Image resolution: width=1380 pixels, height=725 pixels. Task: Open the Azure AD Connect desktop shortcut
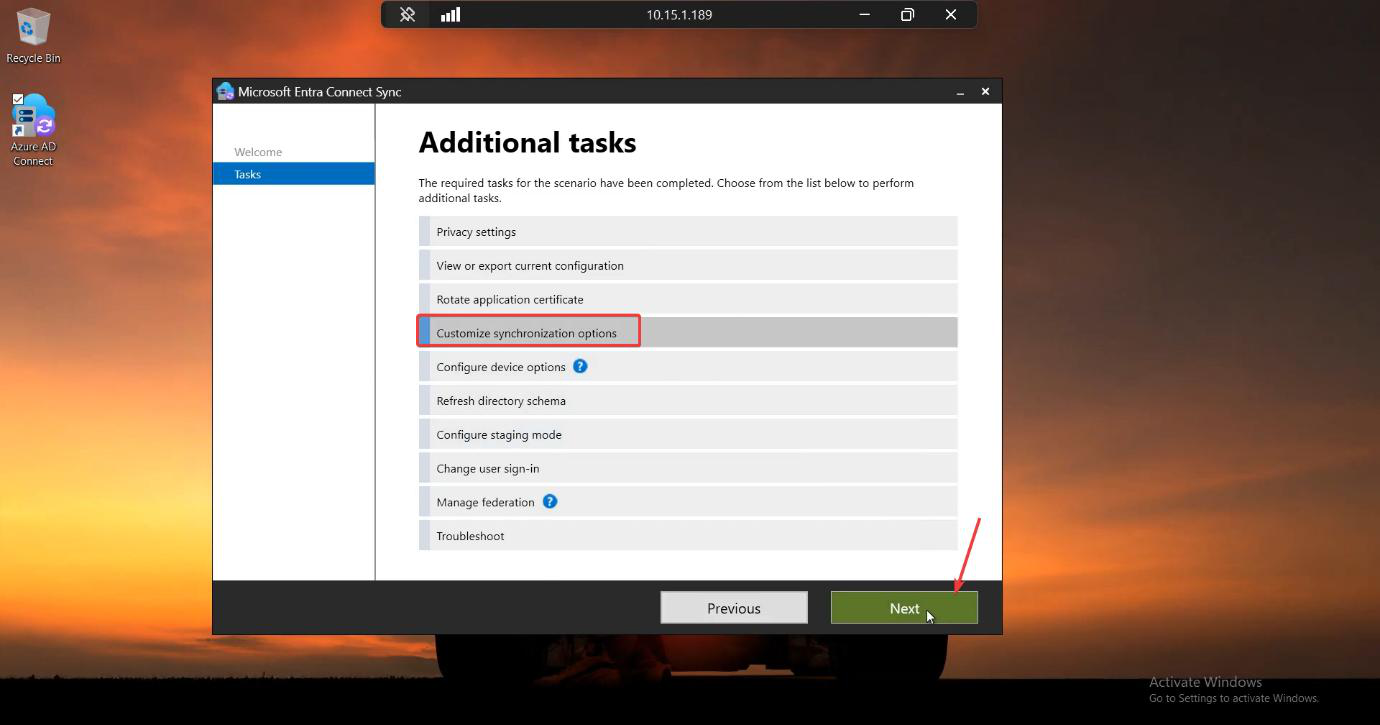click(33, 130)
